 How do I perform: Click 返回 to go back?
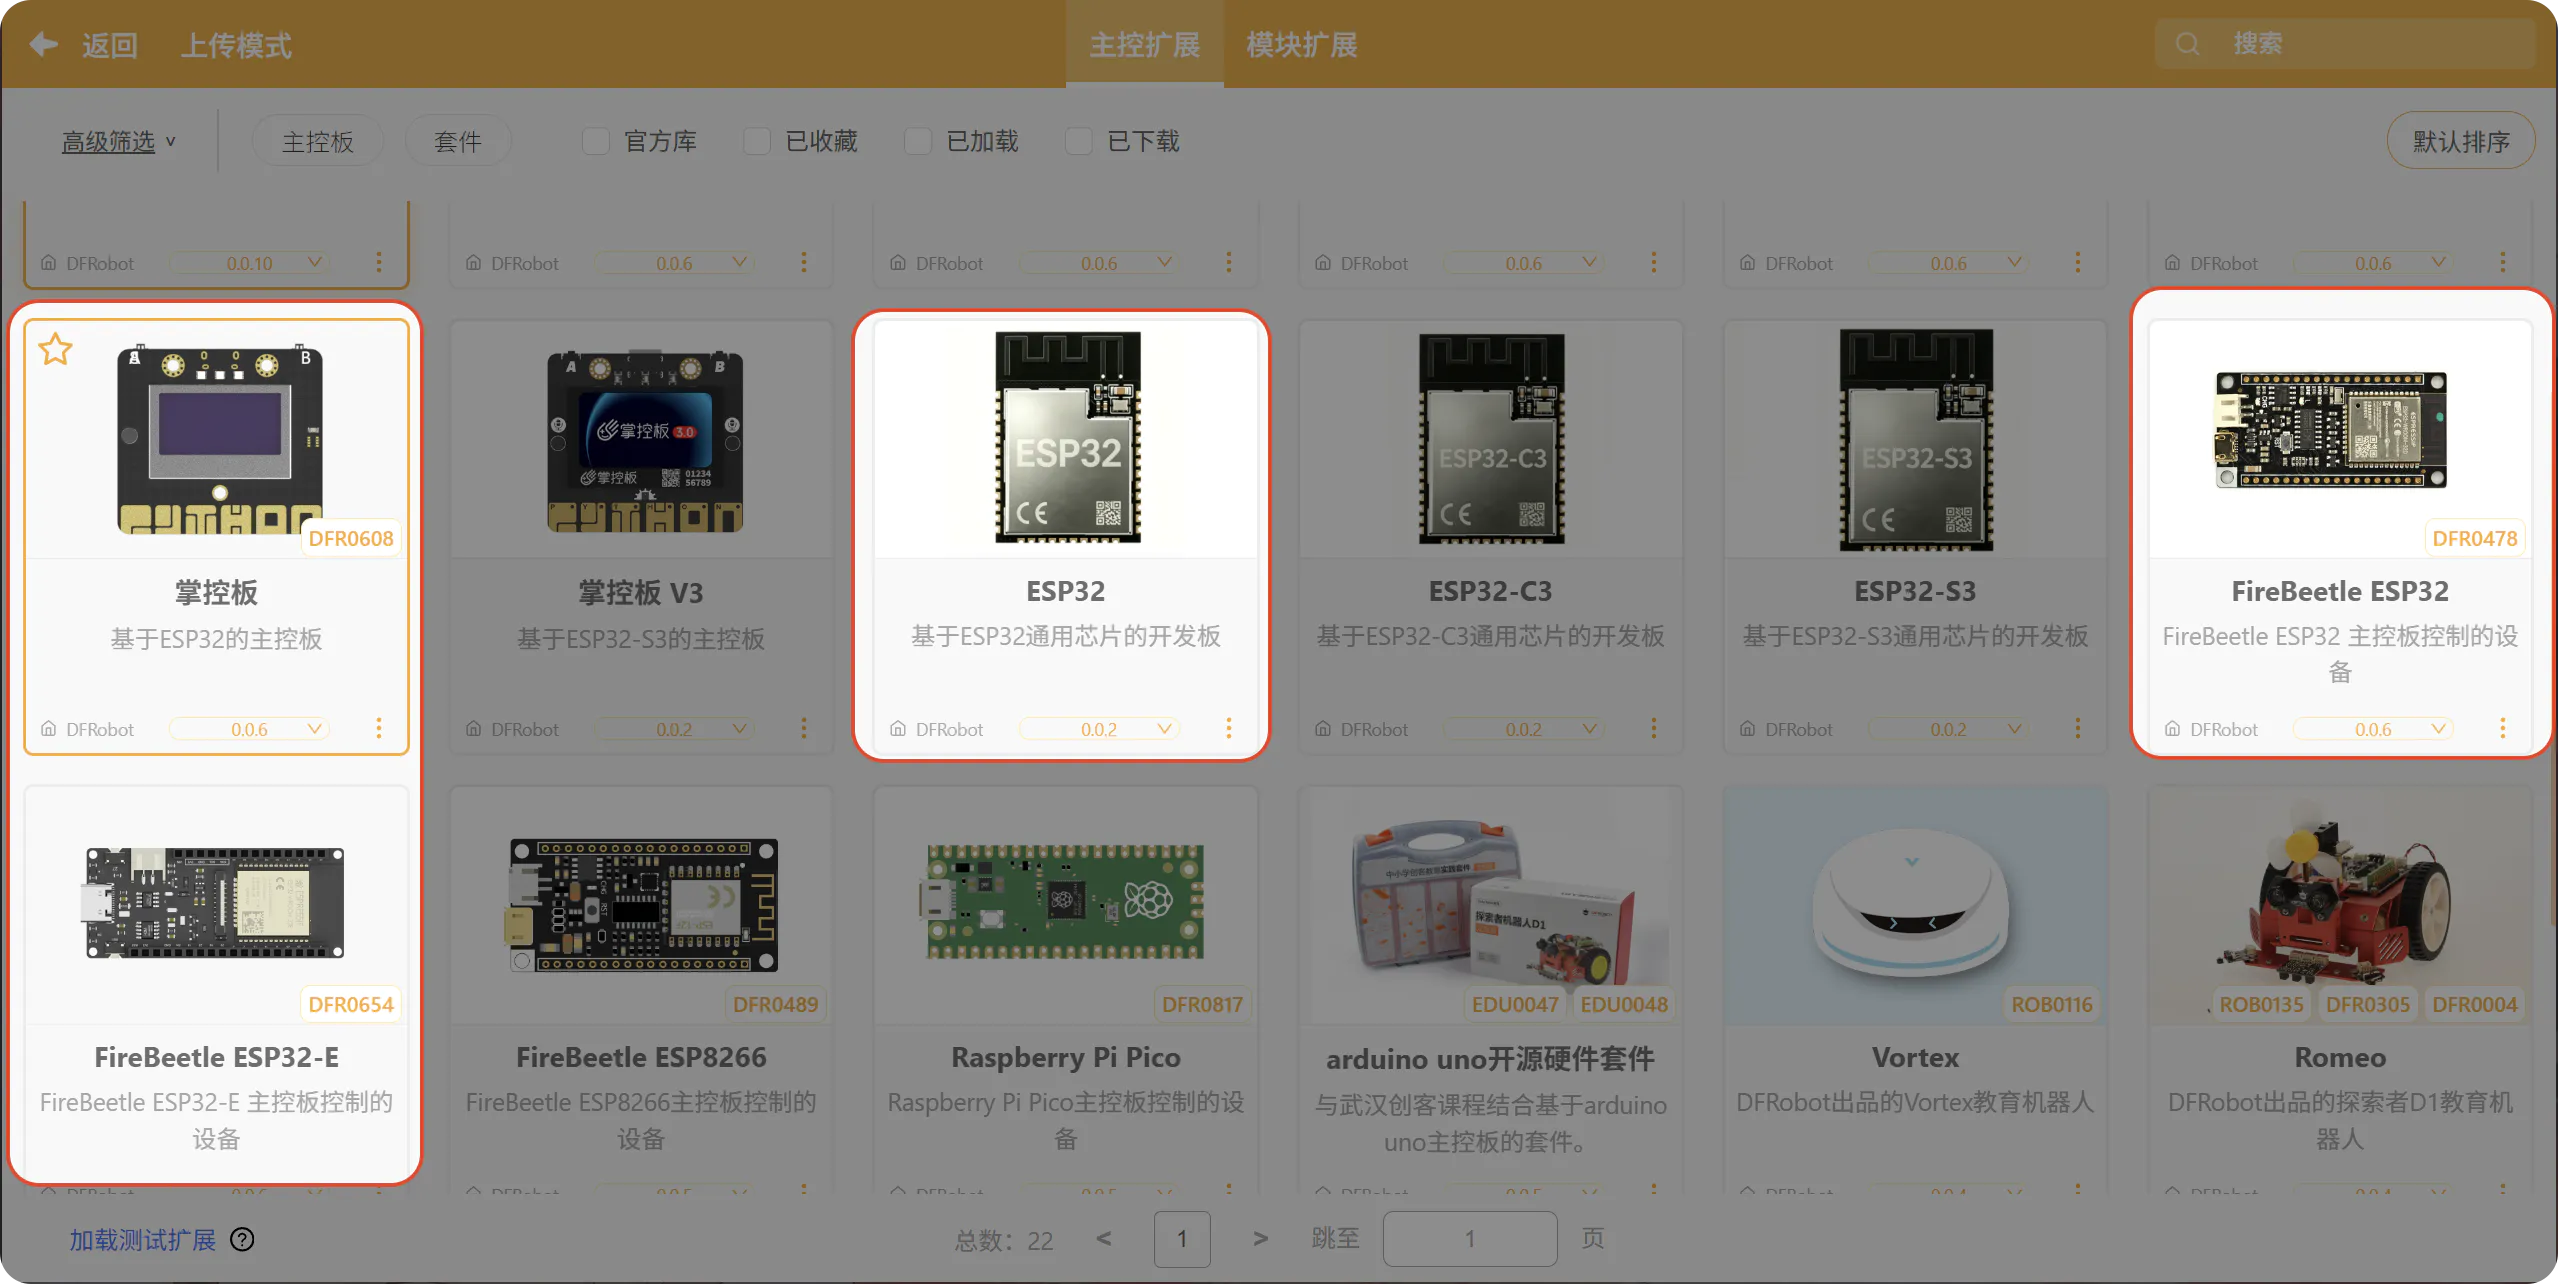click(109, 45)
